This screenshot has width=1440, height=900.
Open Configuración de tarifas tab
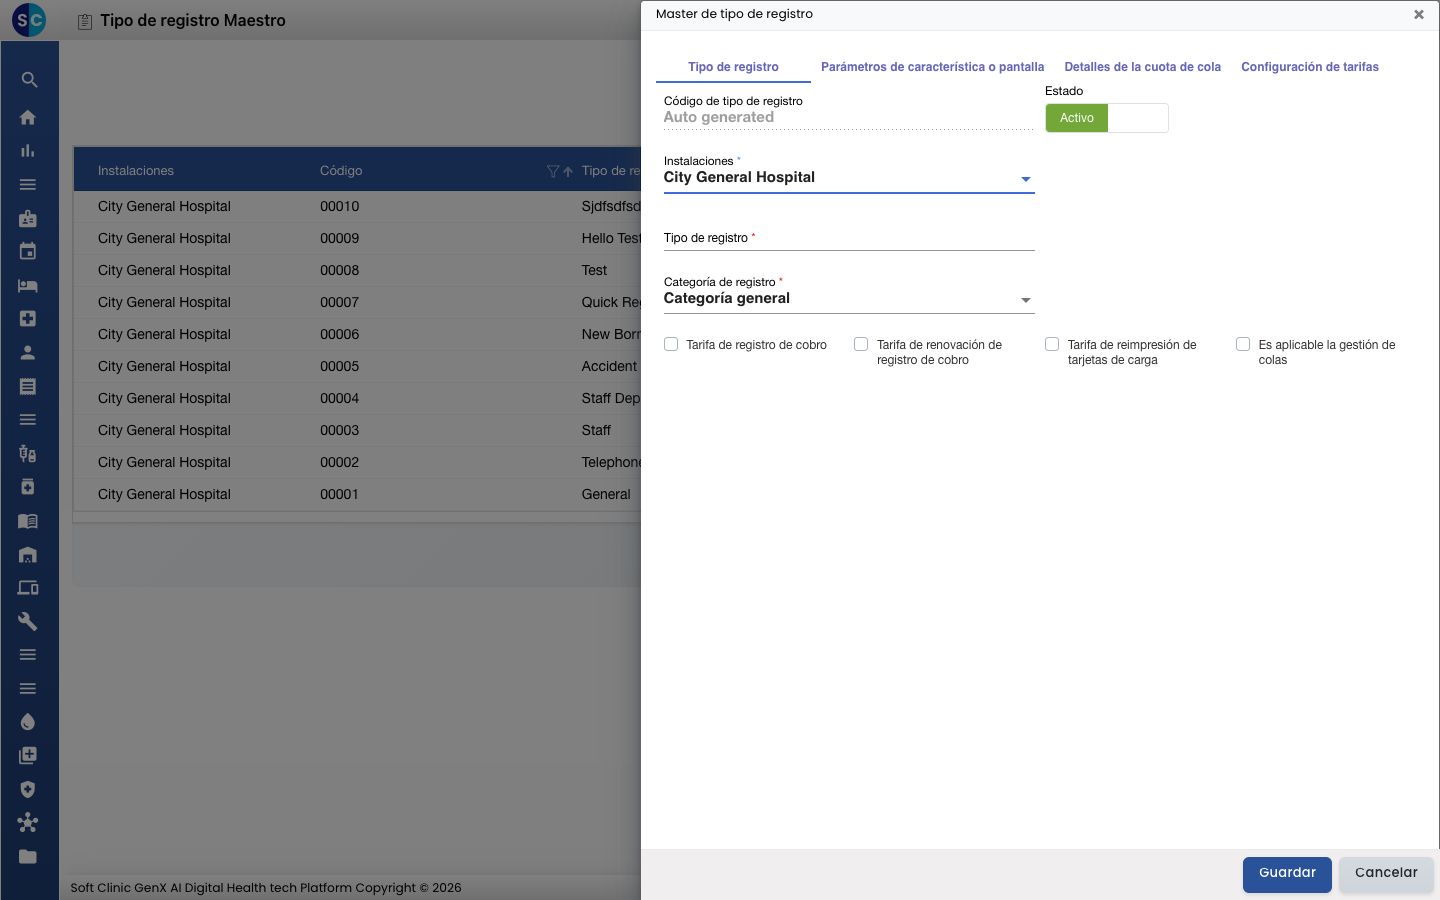(x=1310, y=67)
